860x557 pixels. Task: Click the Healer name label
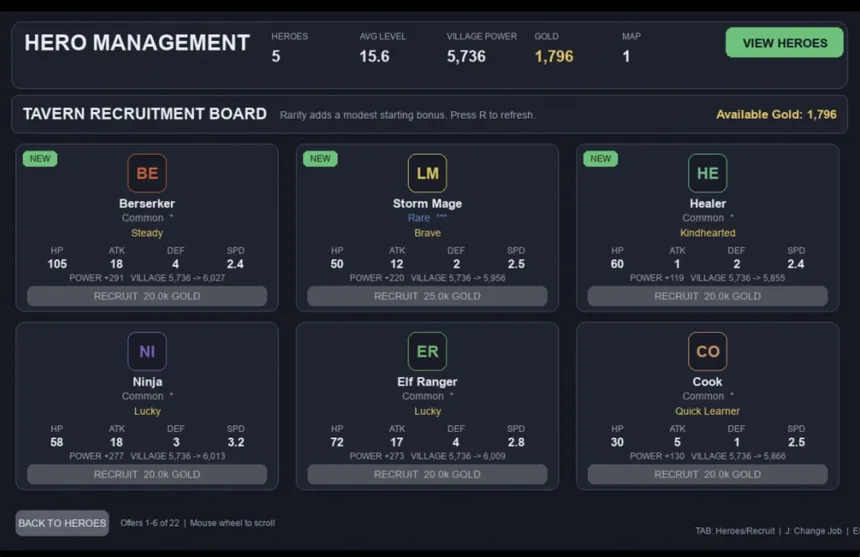(708, 203)
